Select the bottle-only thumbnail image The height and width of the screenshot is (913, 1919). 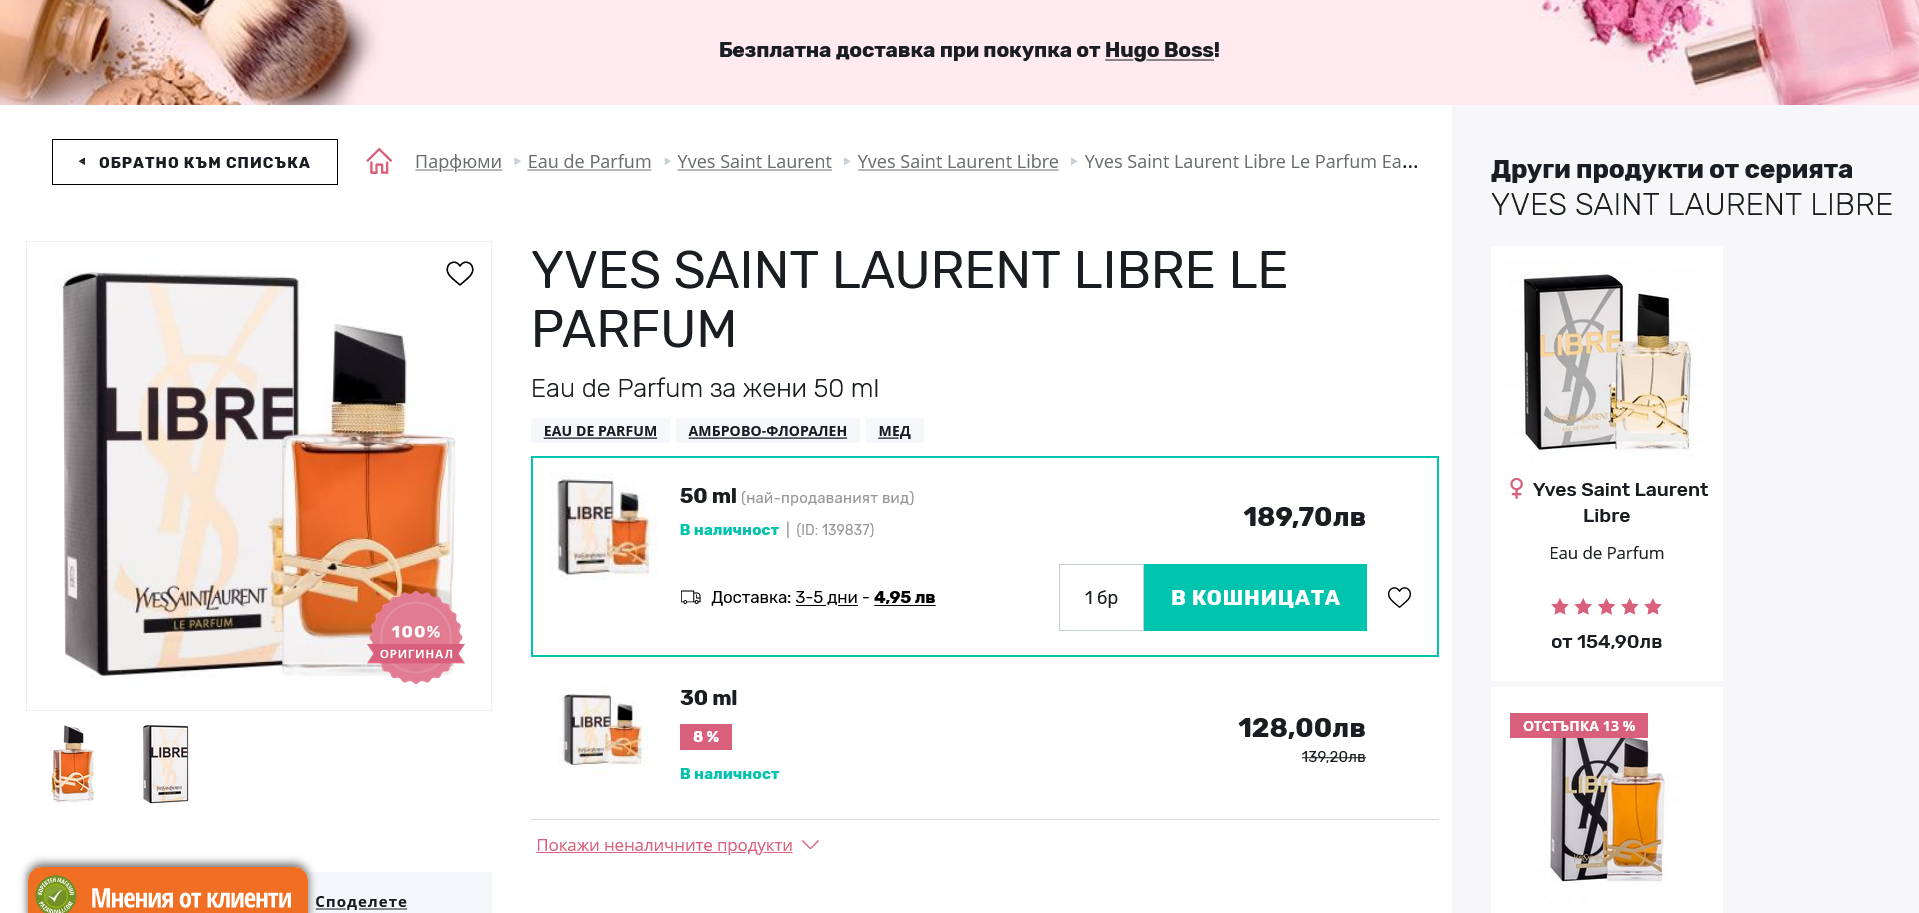tap(73, 764)
